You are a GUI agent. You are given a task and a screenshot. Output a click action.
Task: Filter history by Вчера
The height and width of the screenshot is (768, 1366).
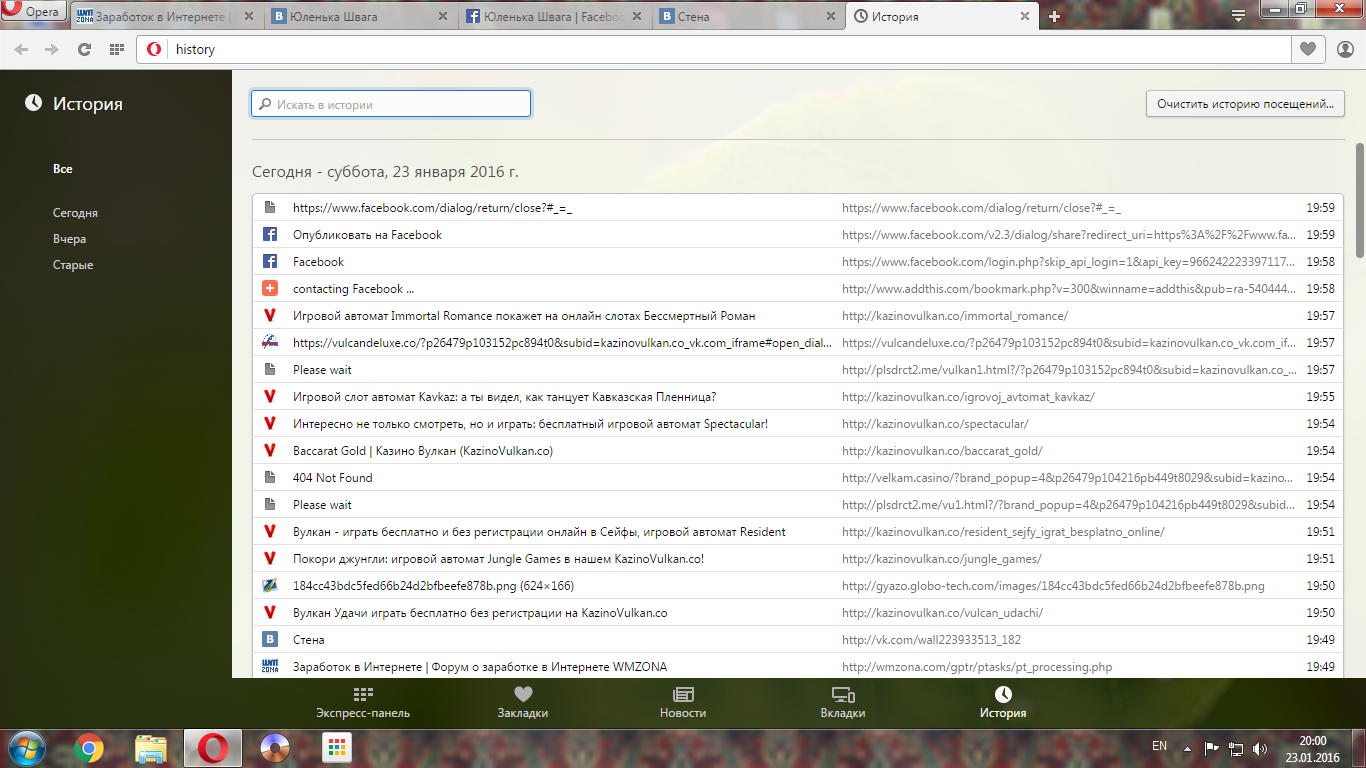70,239
